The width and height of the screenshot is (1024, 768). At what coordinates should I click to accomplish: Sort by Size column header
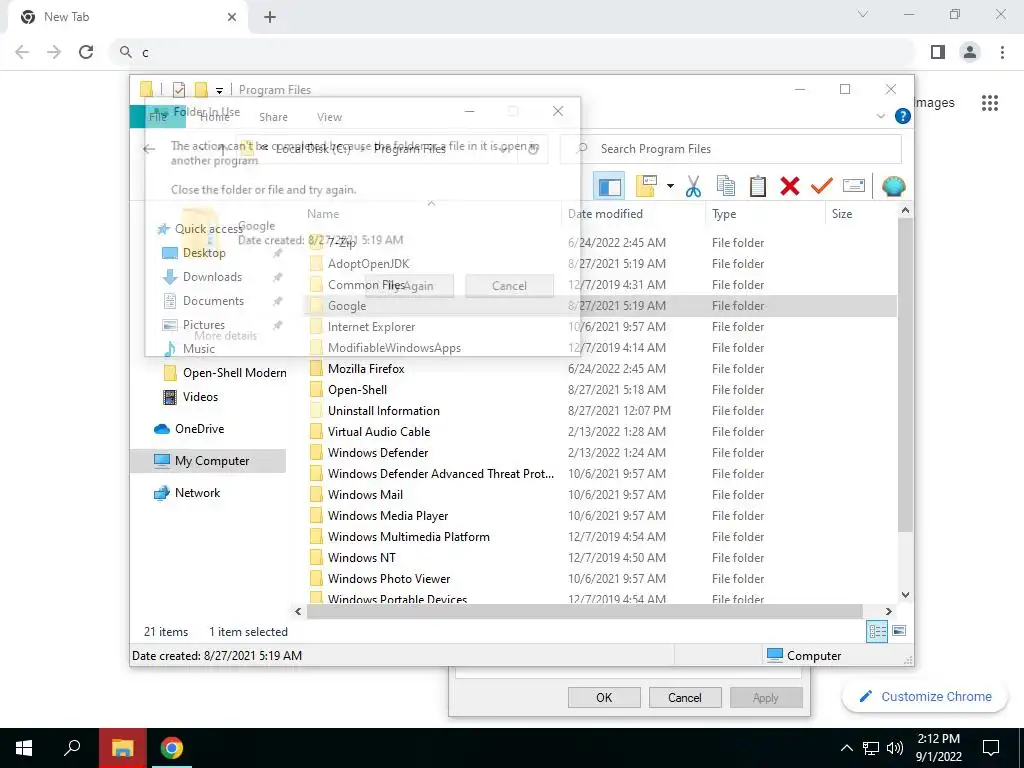point(861,214)
